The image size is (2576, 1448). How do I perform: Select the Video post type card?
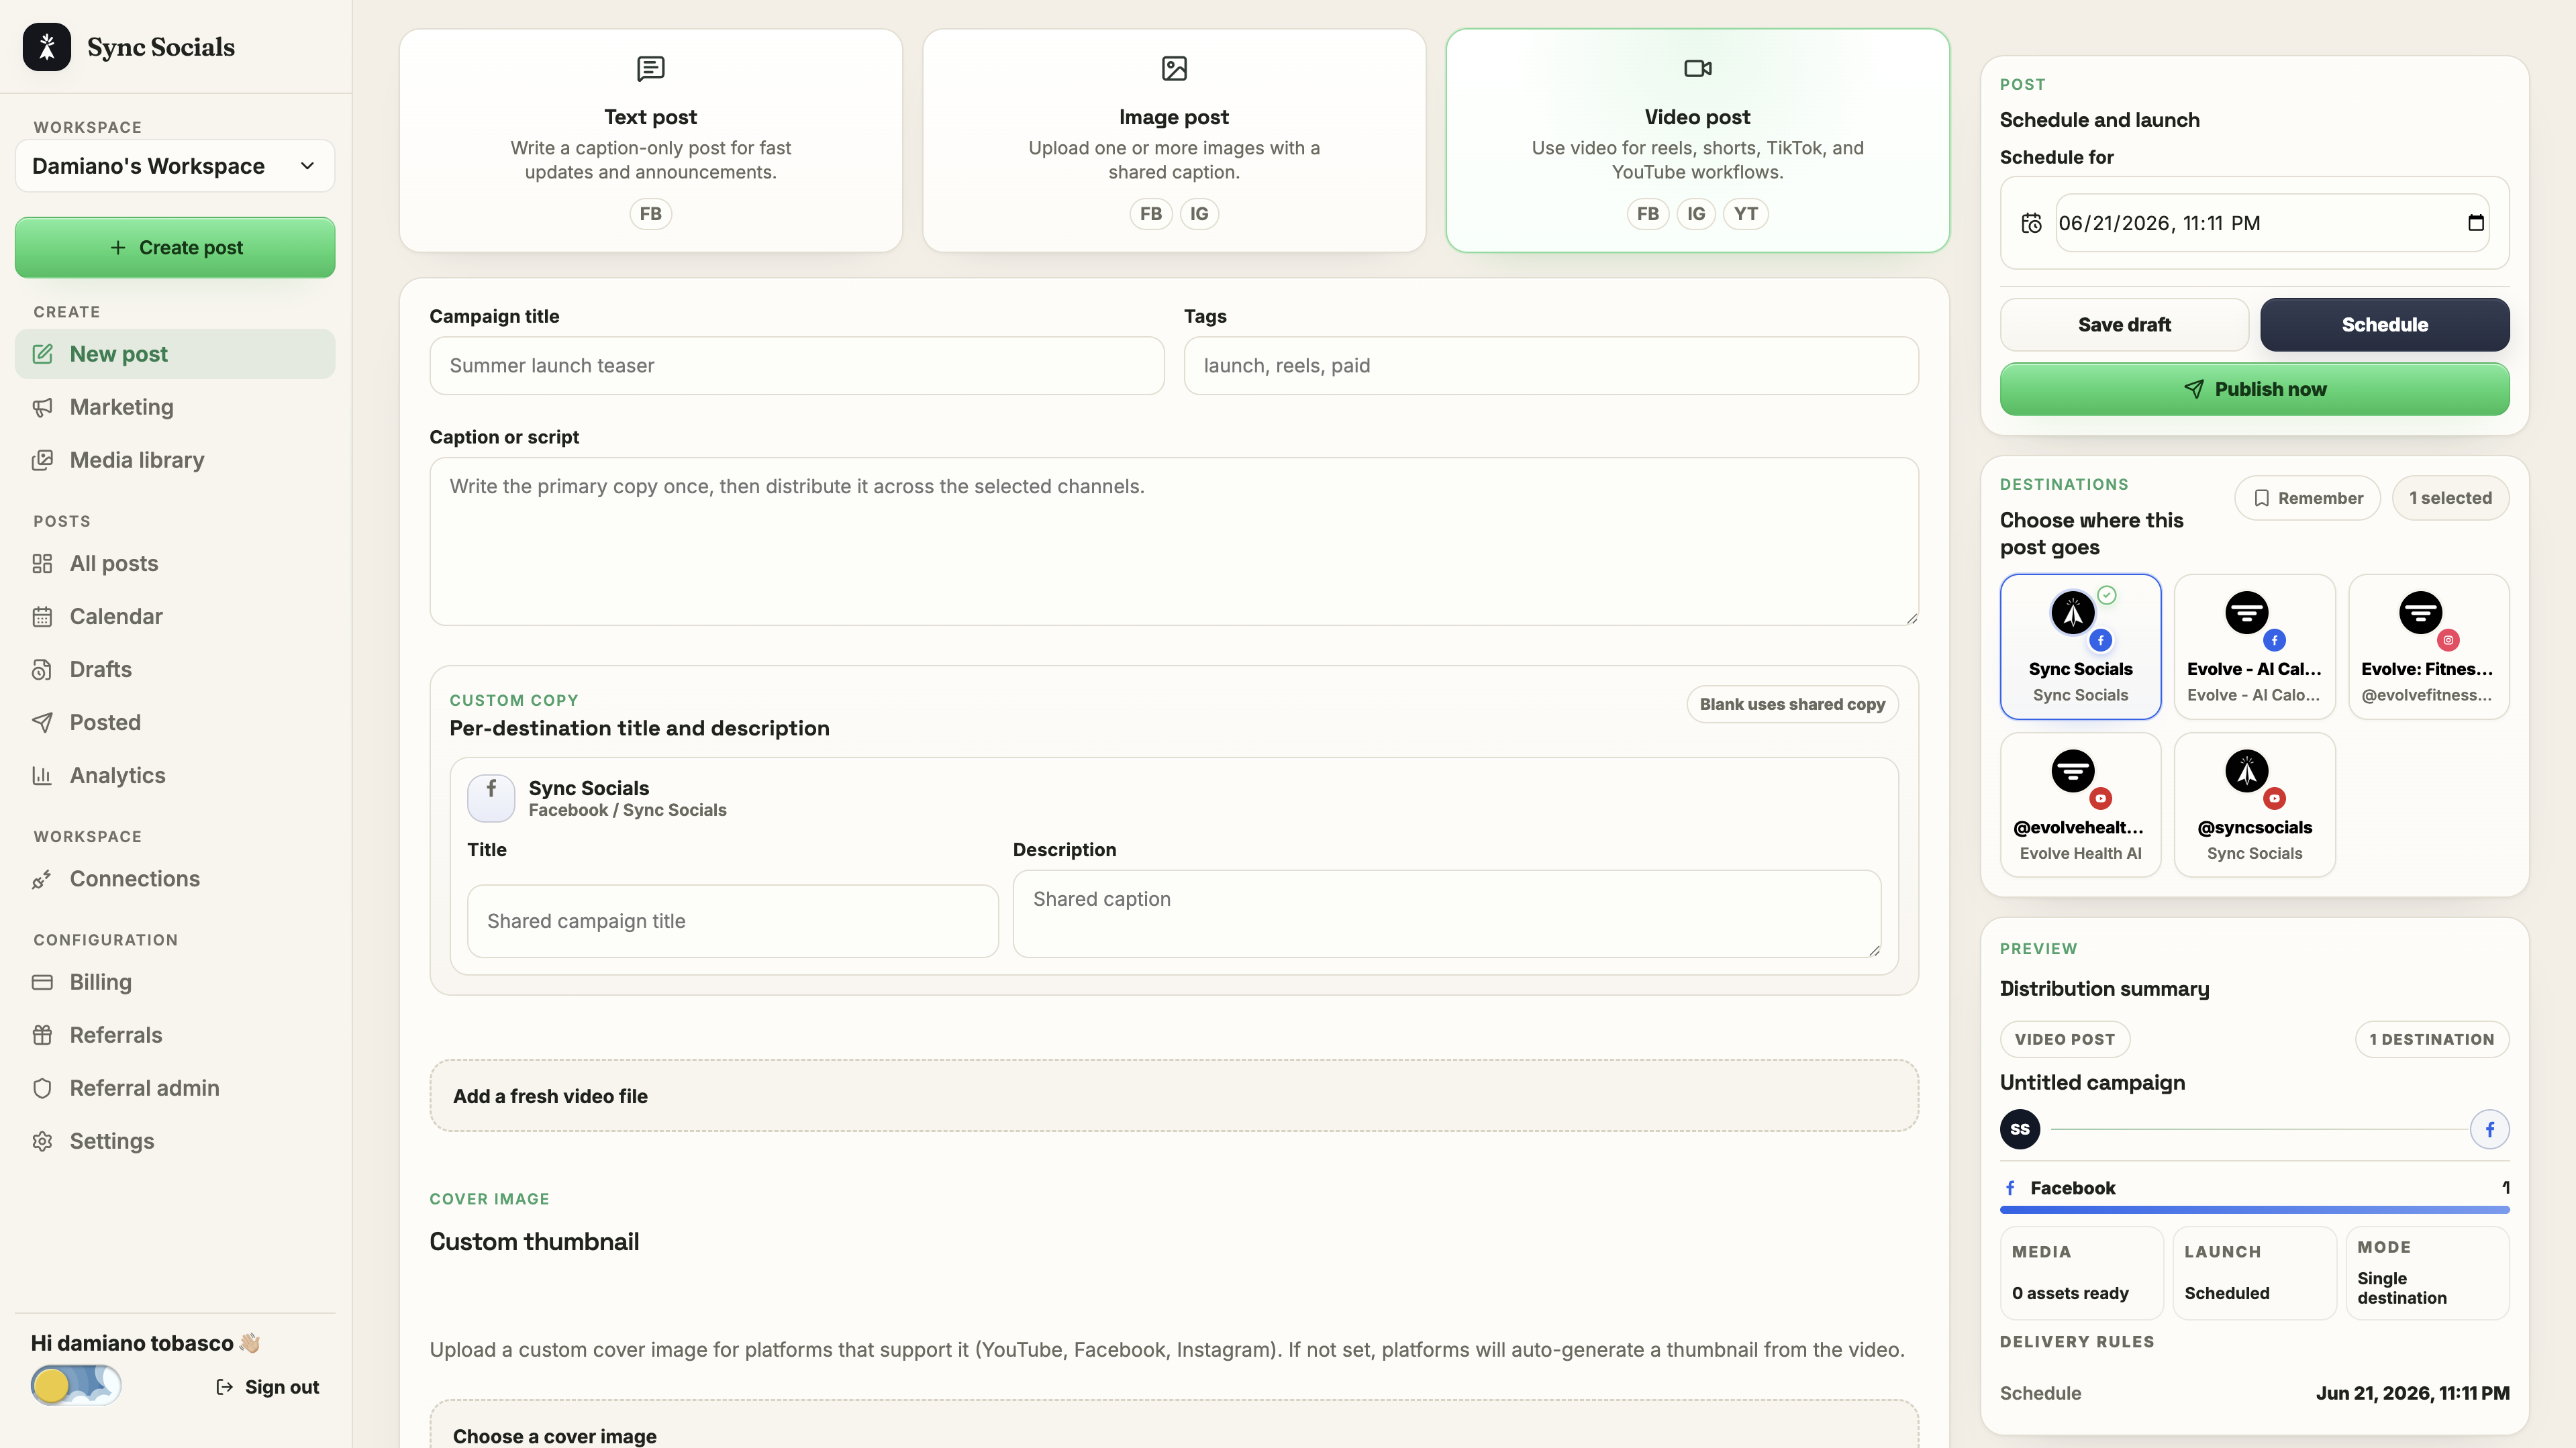pos(1698,140)
